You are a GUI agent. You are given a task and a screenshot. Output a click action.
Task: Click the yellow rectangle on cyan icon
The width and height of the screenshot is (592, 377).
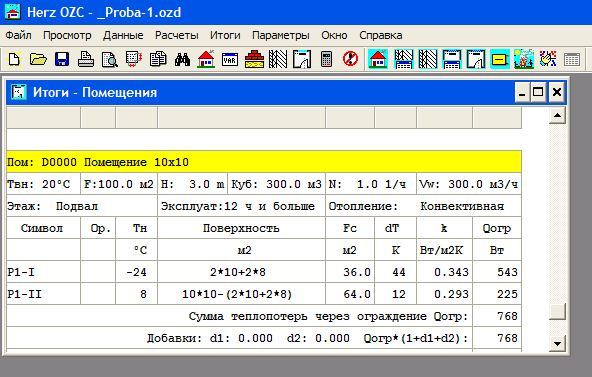coord(500,59)
